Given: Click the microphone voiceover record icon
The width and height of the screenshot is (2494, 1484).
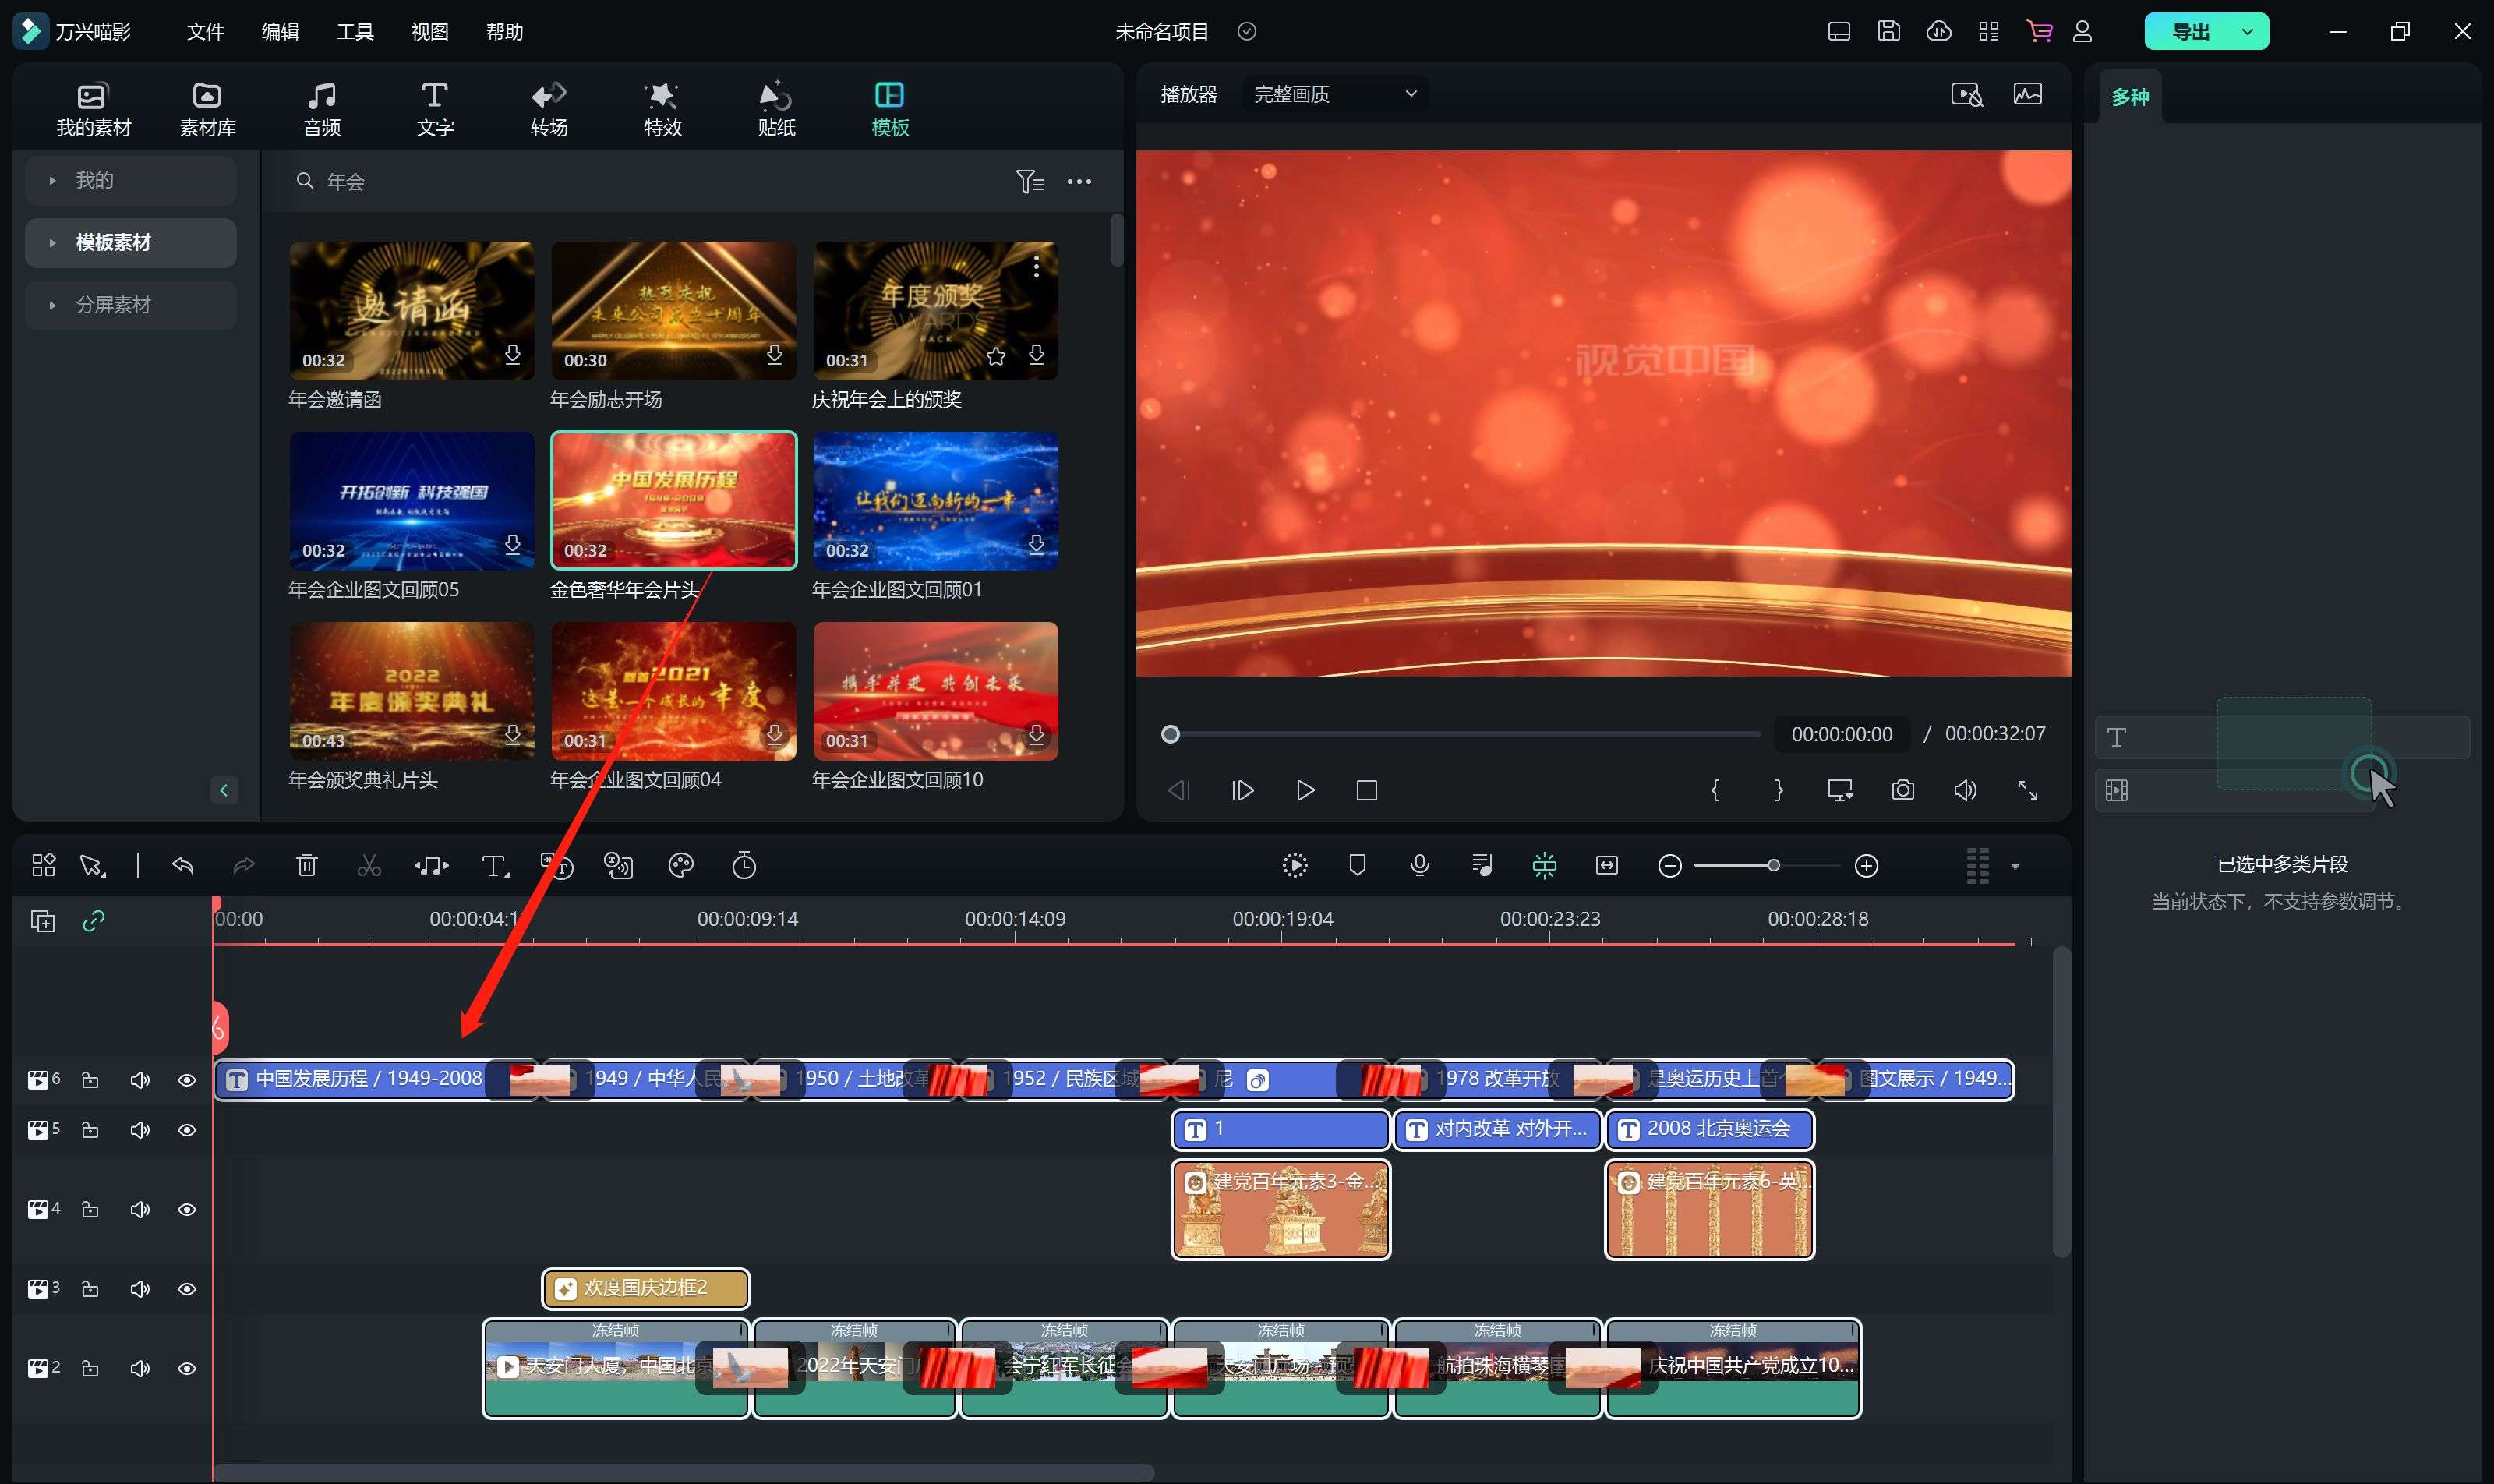Looking at the screenshot, I should coord(1419,866).
